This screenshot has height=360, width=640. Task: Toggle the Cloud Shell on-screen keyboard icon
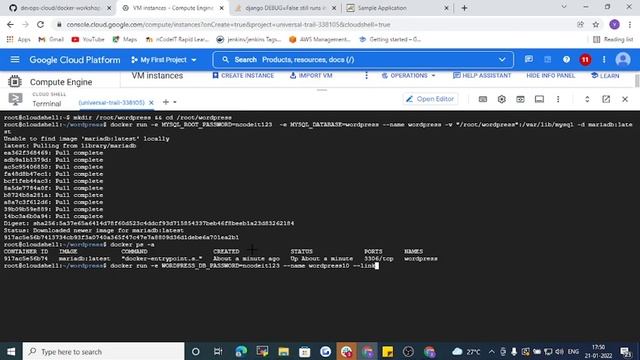[482, 99]
